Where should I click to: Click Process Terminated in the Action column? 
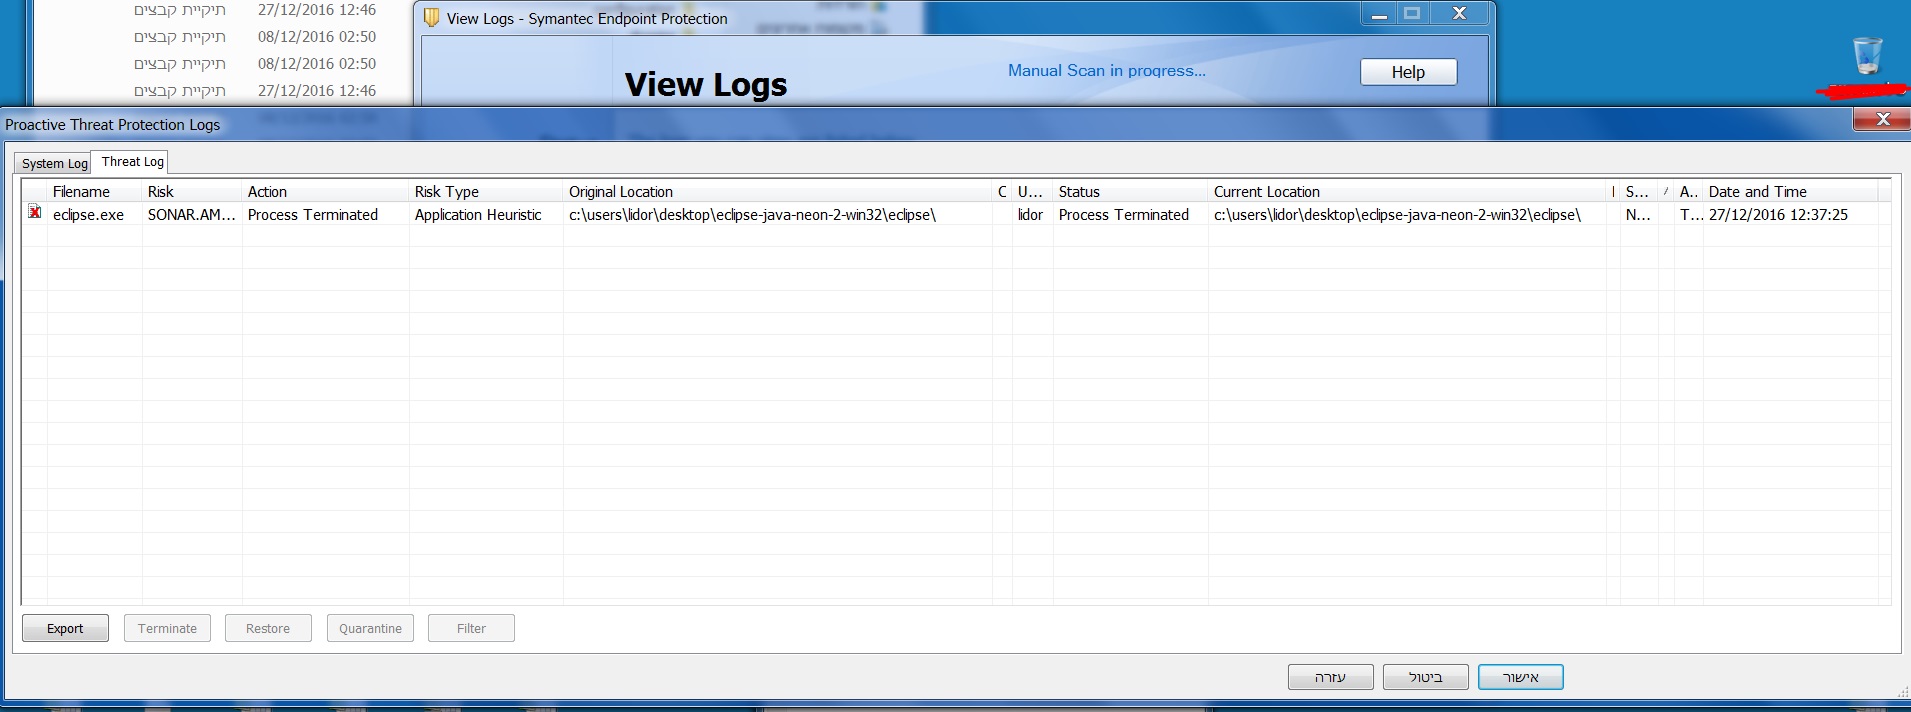pyautogui.click(x=313, y=215)
